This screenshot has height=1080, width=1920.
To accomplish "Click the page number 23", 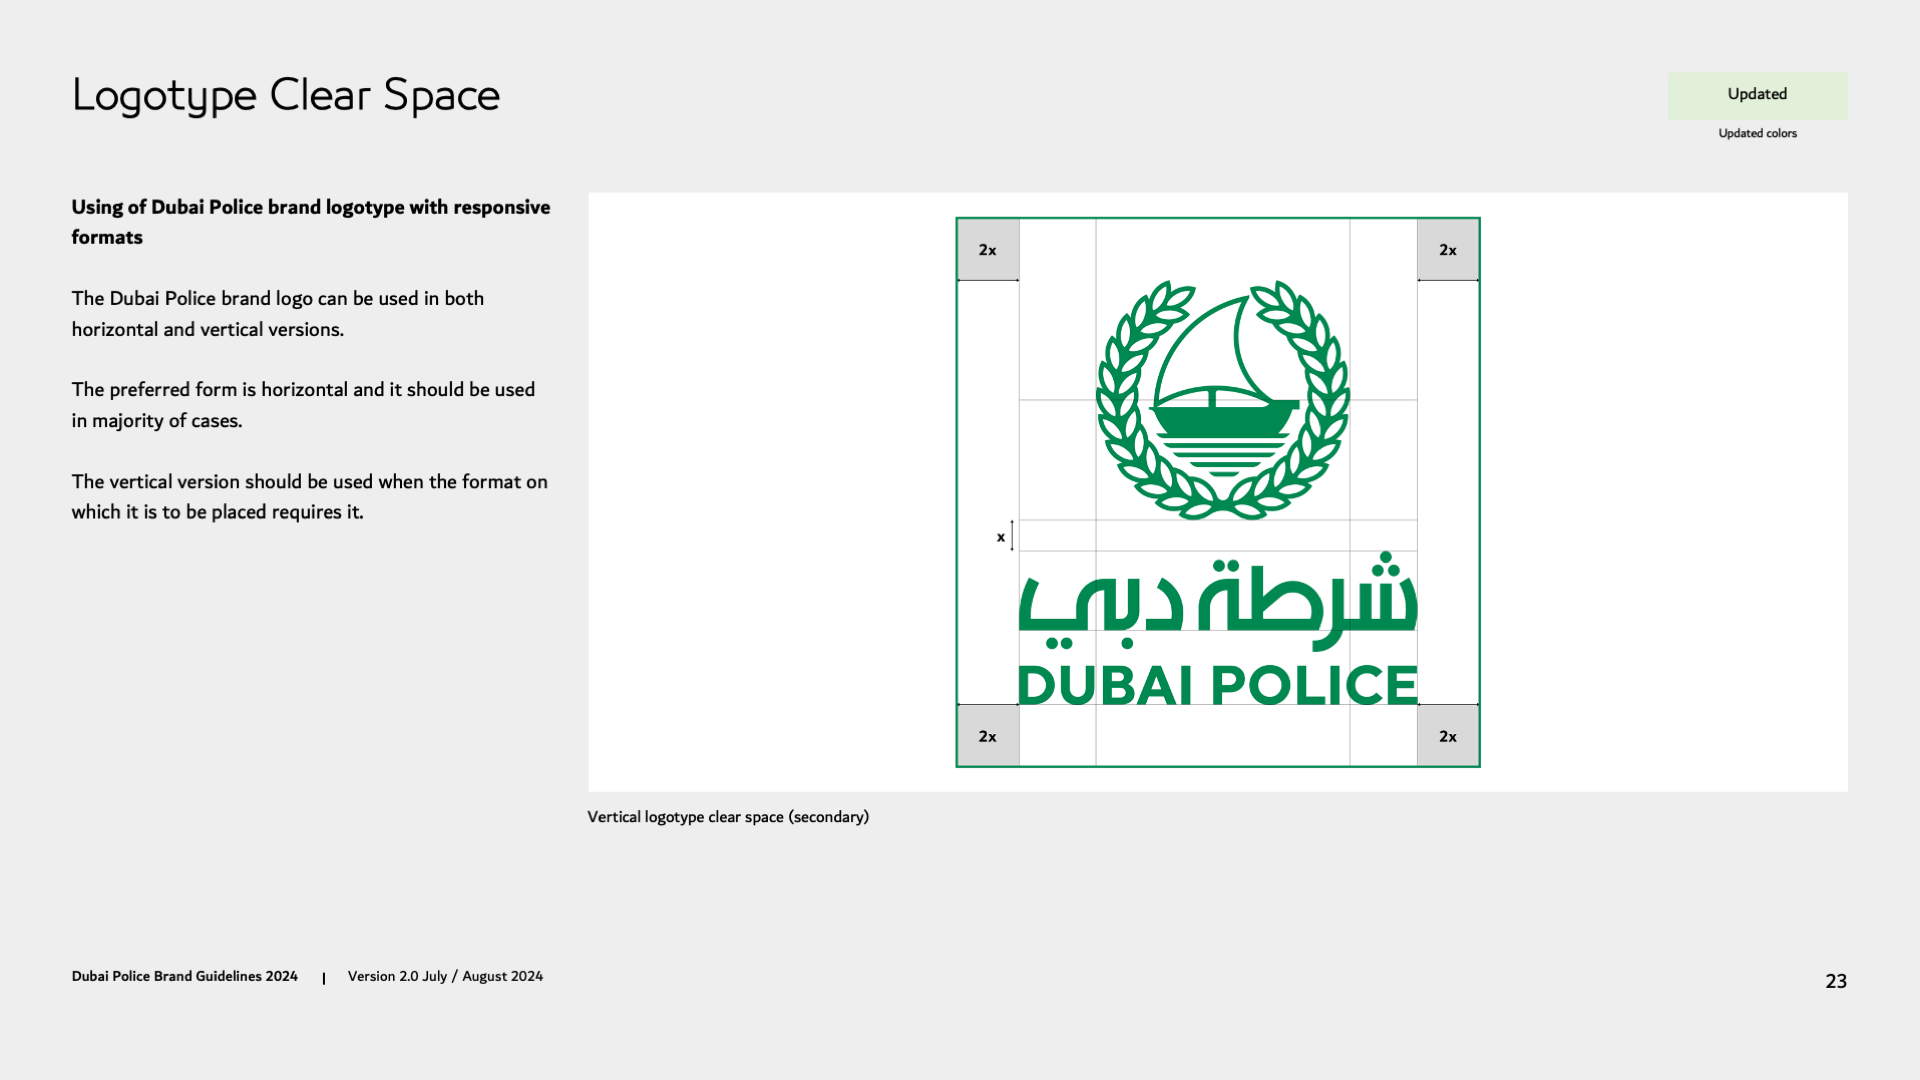I will (1835, 981).
